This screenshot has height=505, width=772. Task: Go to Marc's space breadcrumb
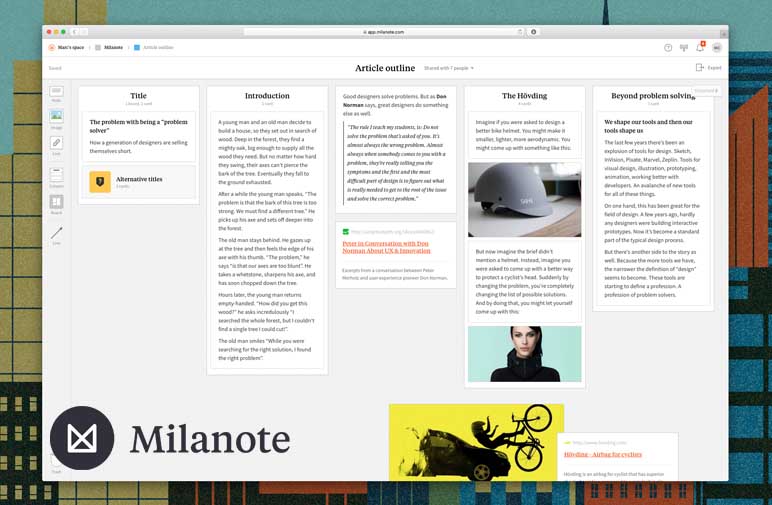coord(71,47)
